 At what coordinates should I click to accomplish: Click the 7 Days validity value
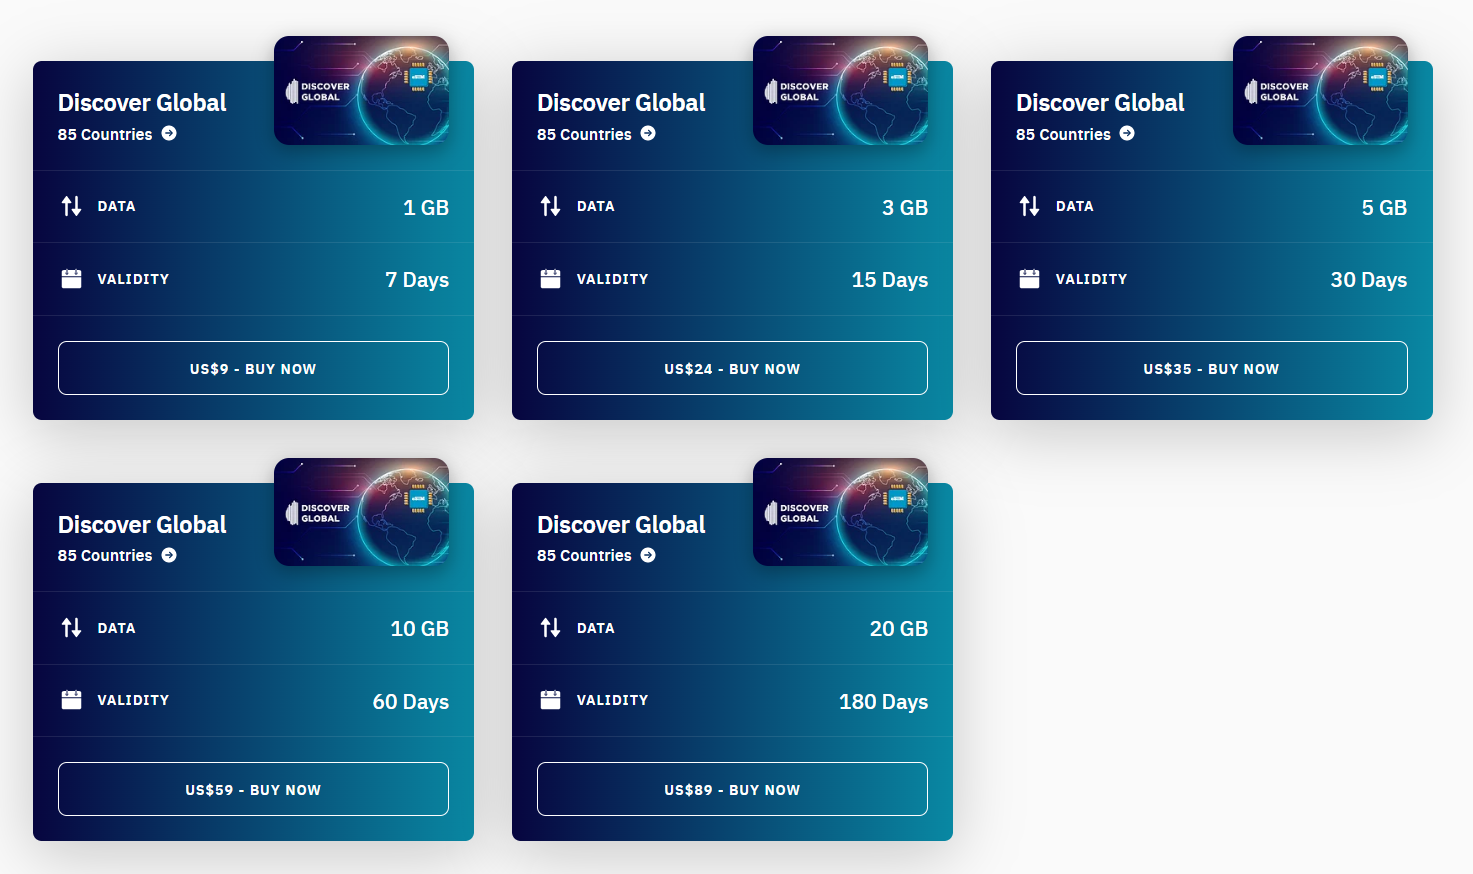[417, 280]
